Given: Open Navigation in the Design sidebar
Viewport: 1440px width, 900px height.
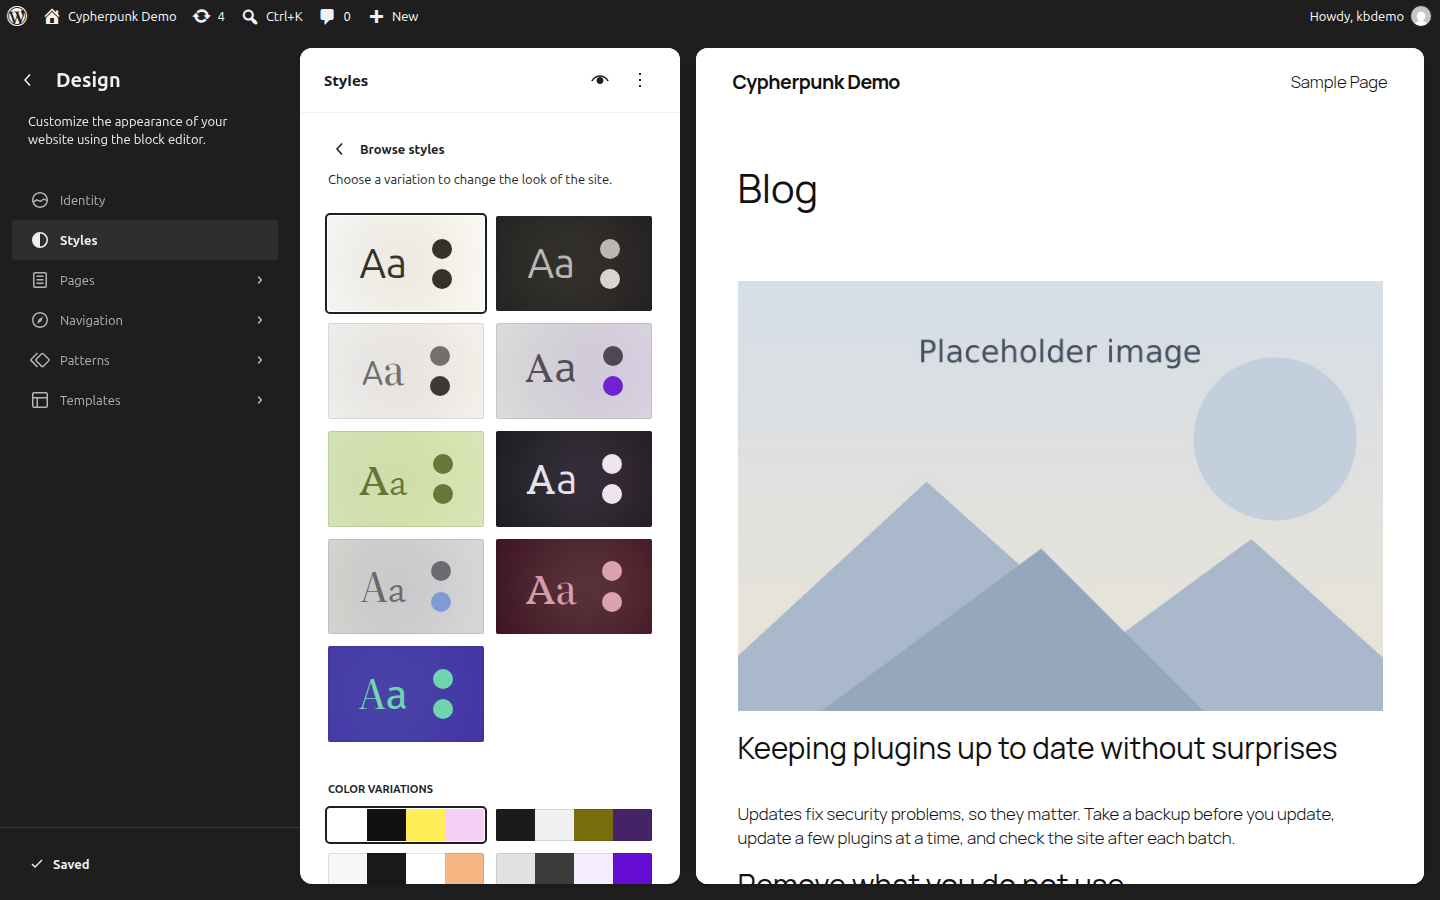Looking at the screenshot, I should pos(145,320).
